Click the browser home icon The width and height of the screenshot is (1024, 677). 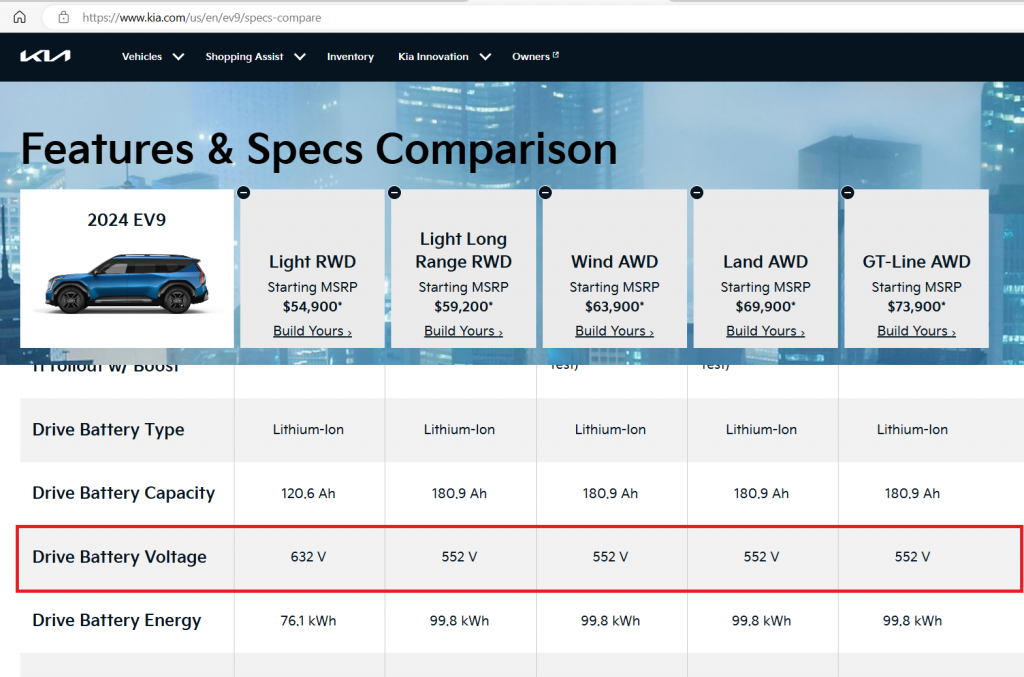click(x=20, y=17)
